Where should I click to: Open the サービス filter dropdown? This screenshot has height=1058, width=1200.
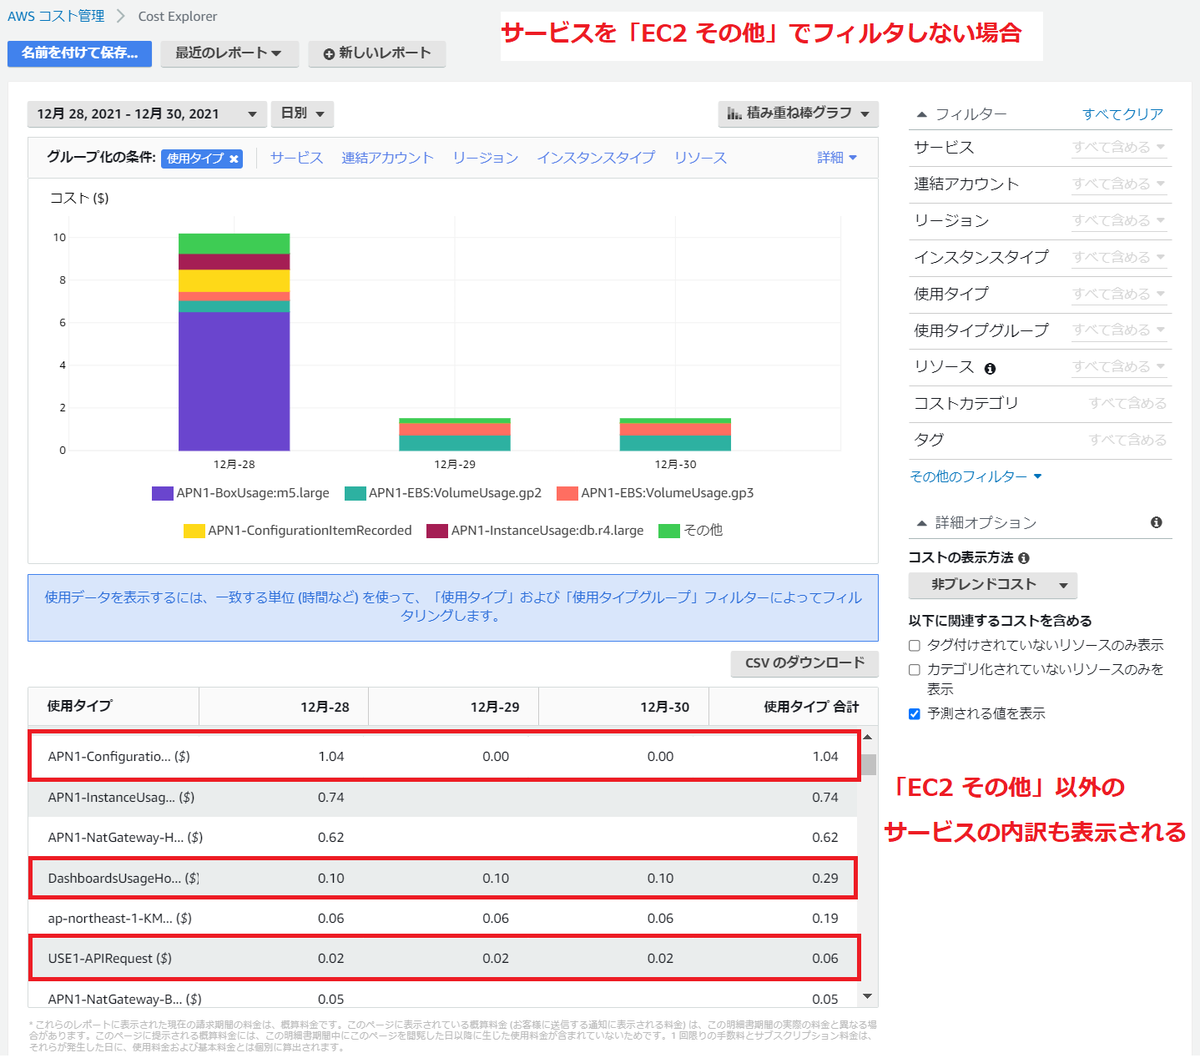pos(1119,147)
